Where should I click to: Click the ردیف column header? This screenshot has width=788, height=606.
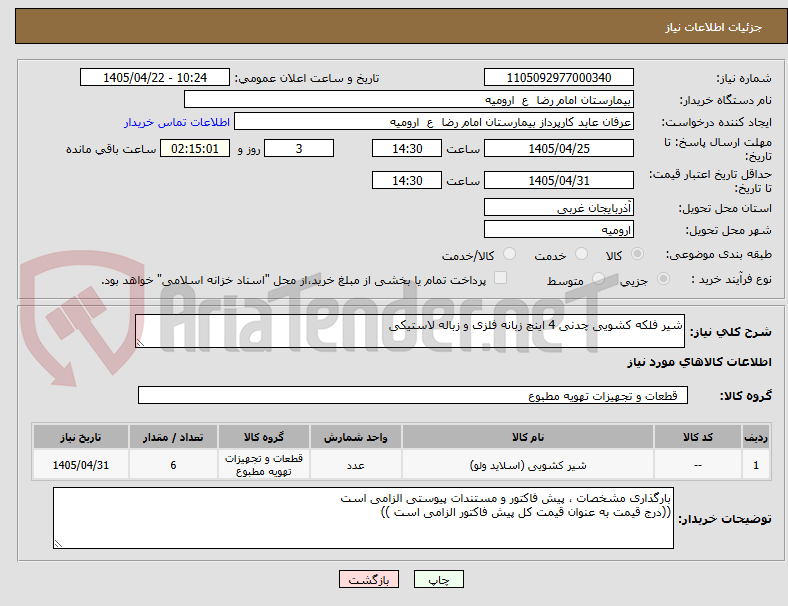[x=755, y=437]
